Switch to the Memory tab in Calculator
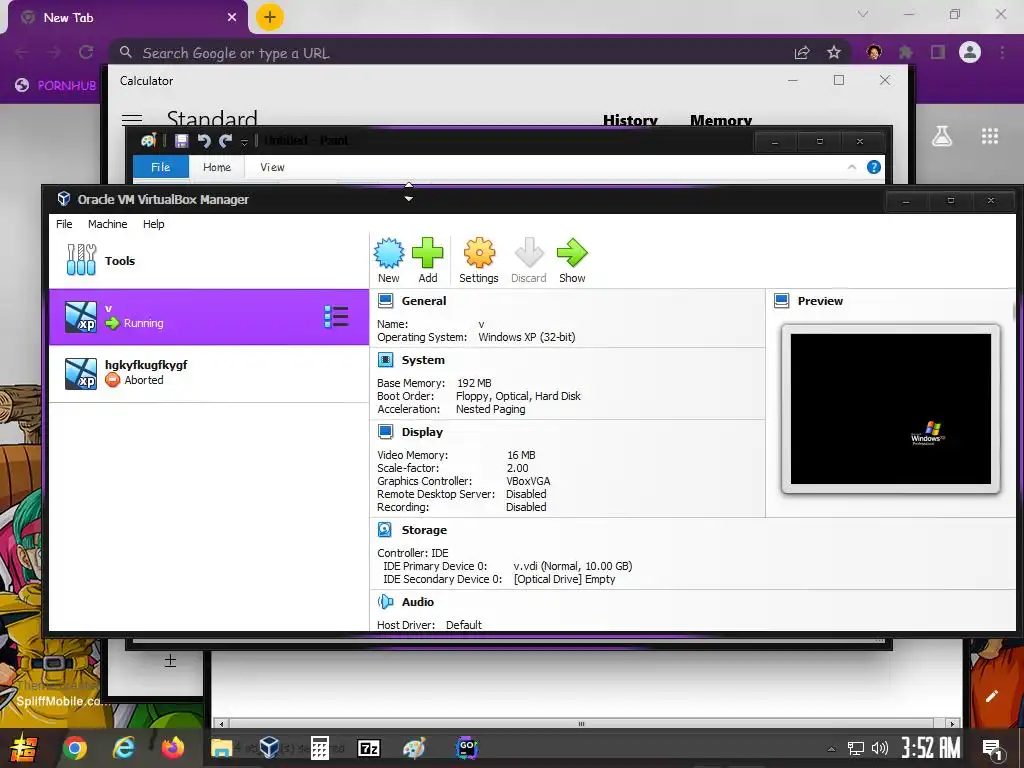1024x768 pixels. [721, 120]
